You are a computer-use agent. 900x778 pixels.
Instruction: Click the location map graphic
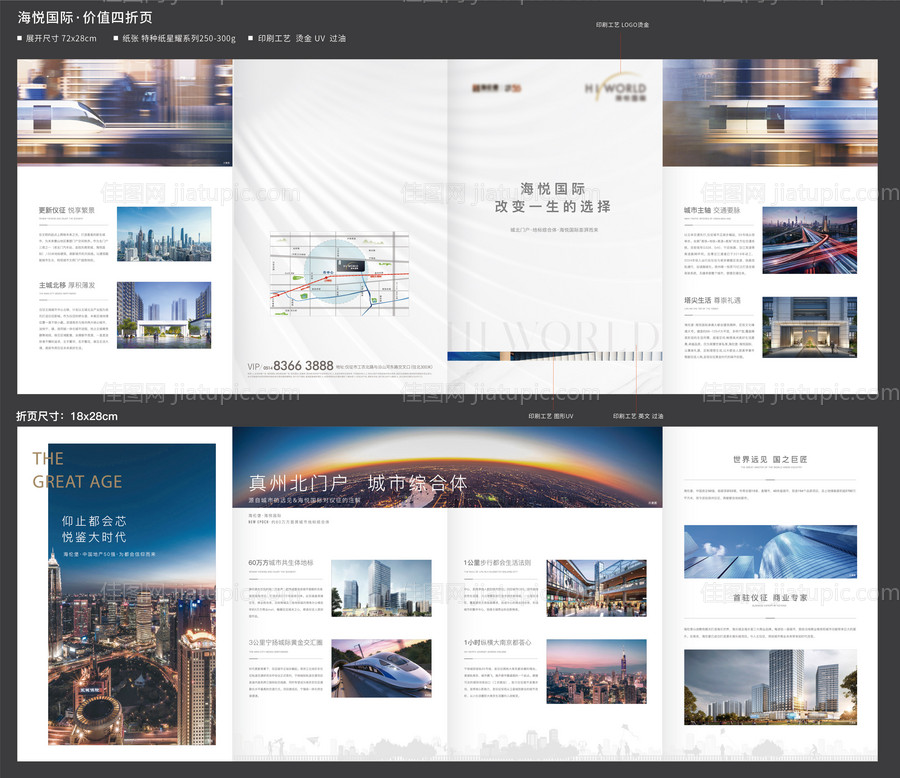(x=340, y=273)
